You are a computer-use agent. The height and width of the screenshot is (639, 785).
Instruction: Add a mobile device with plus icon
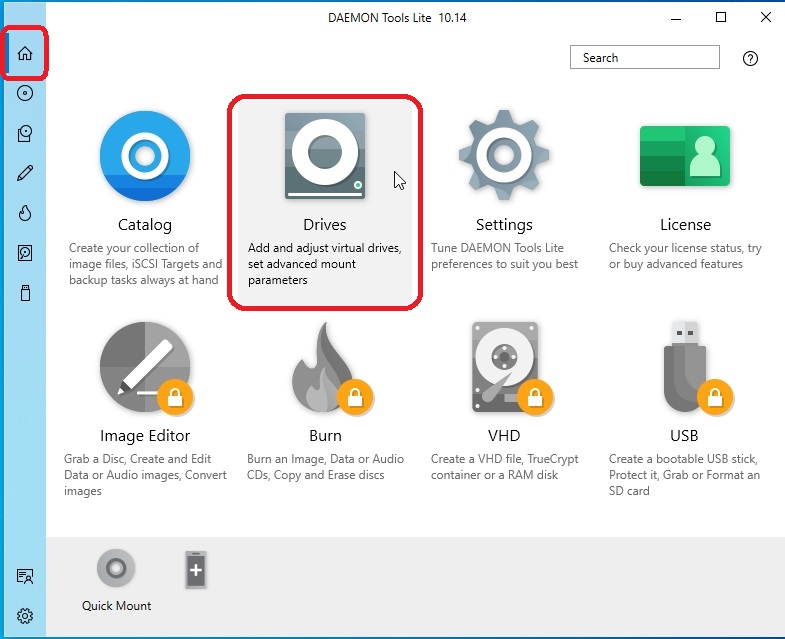point(196,570)
